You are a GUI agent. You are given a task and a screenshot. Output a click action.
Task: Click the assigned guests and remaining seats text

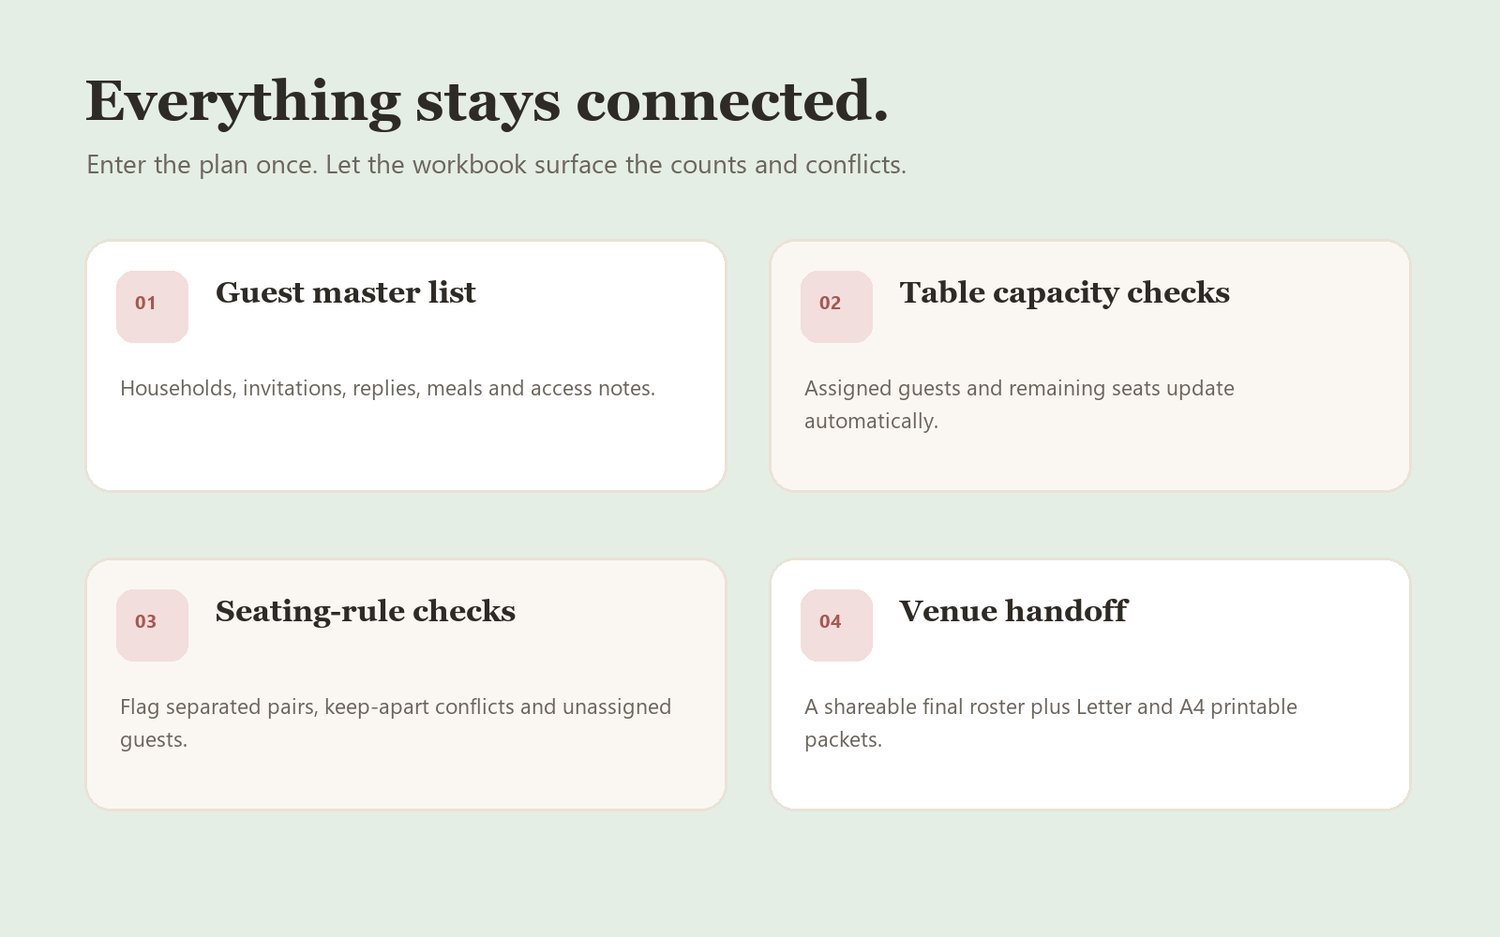tap(1019, 404)
